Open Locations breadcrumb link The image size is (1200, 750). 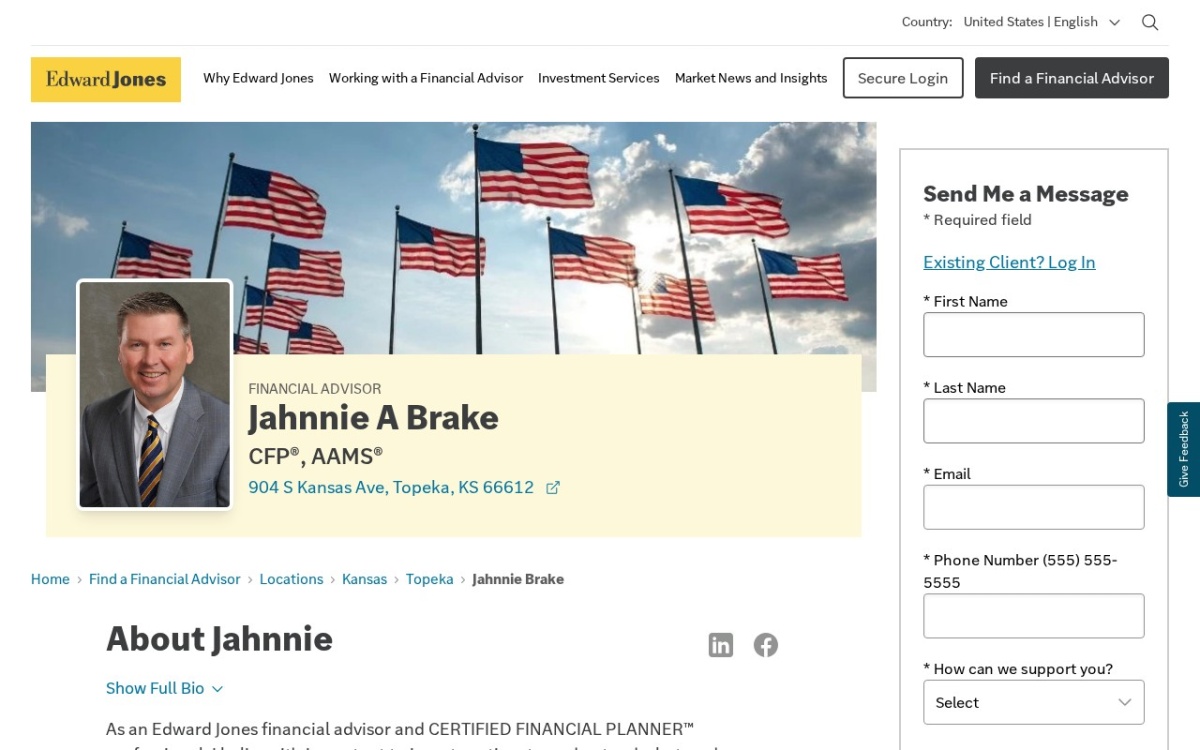point(291,579)
